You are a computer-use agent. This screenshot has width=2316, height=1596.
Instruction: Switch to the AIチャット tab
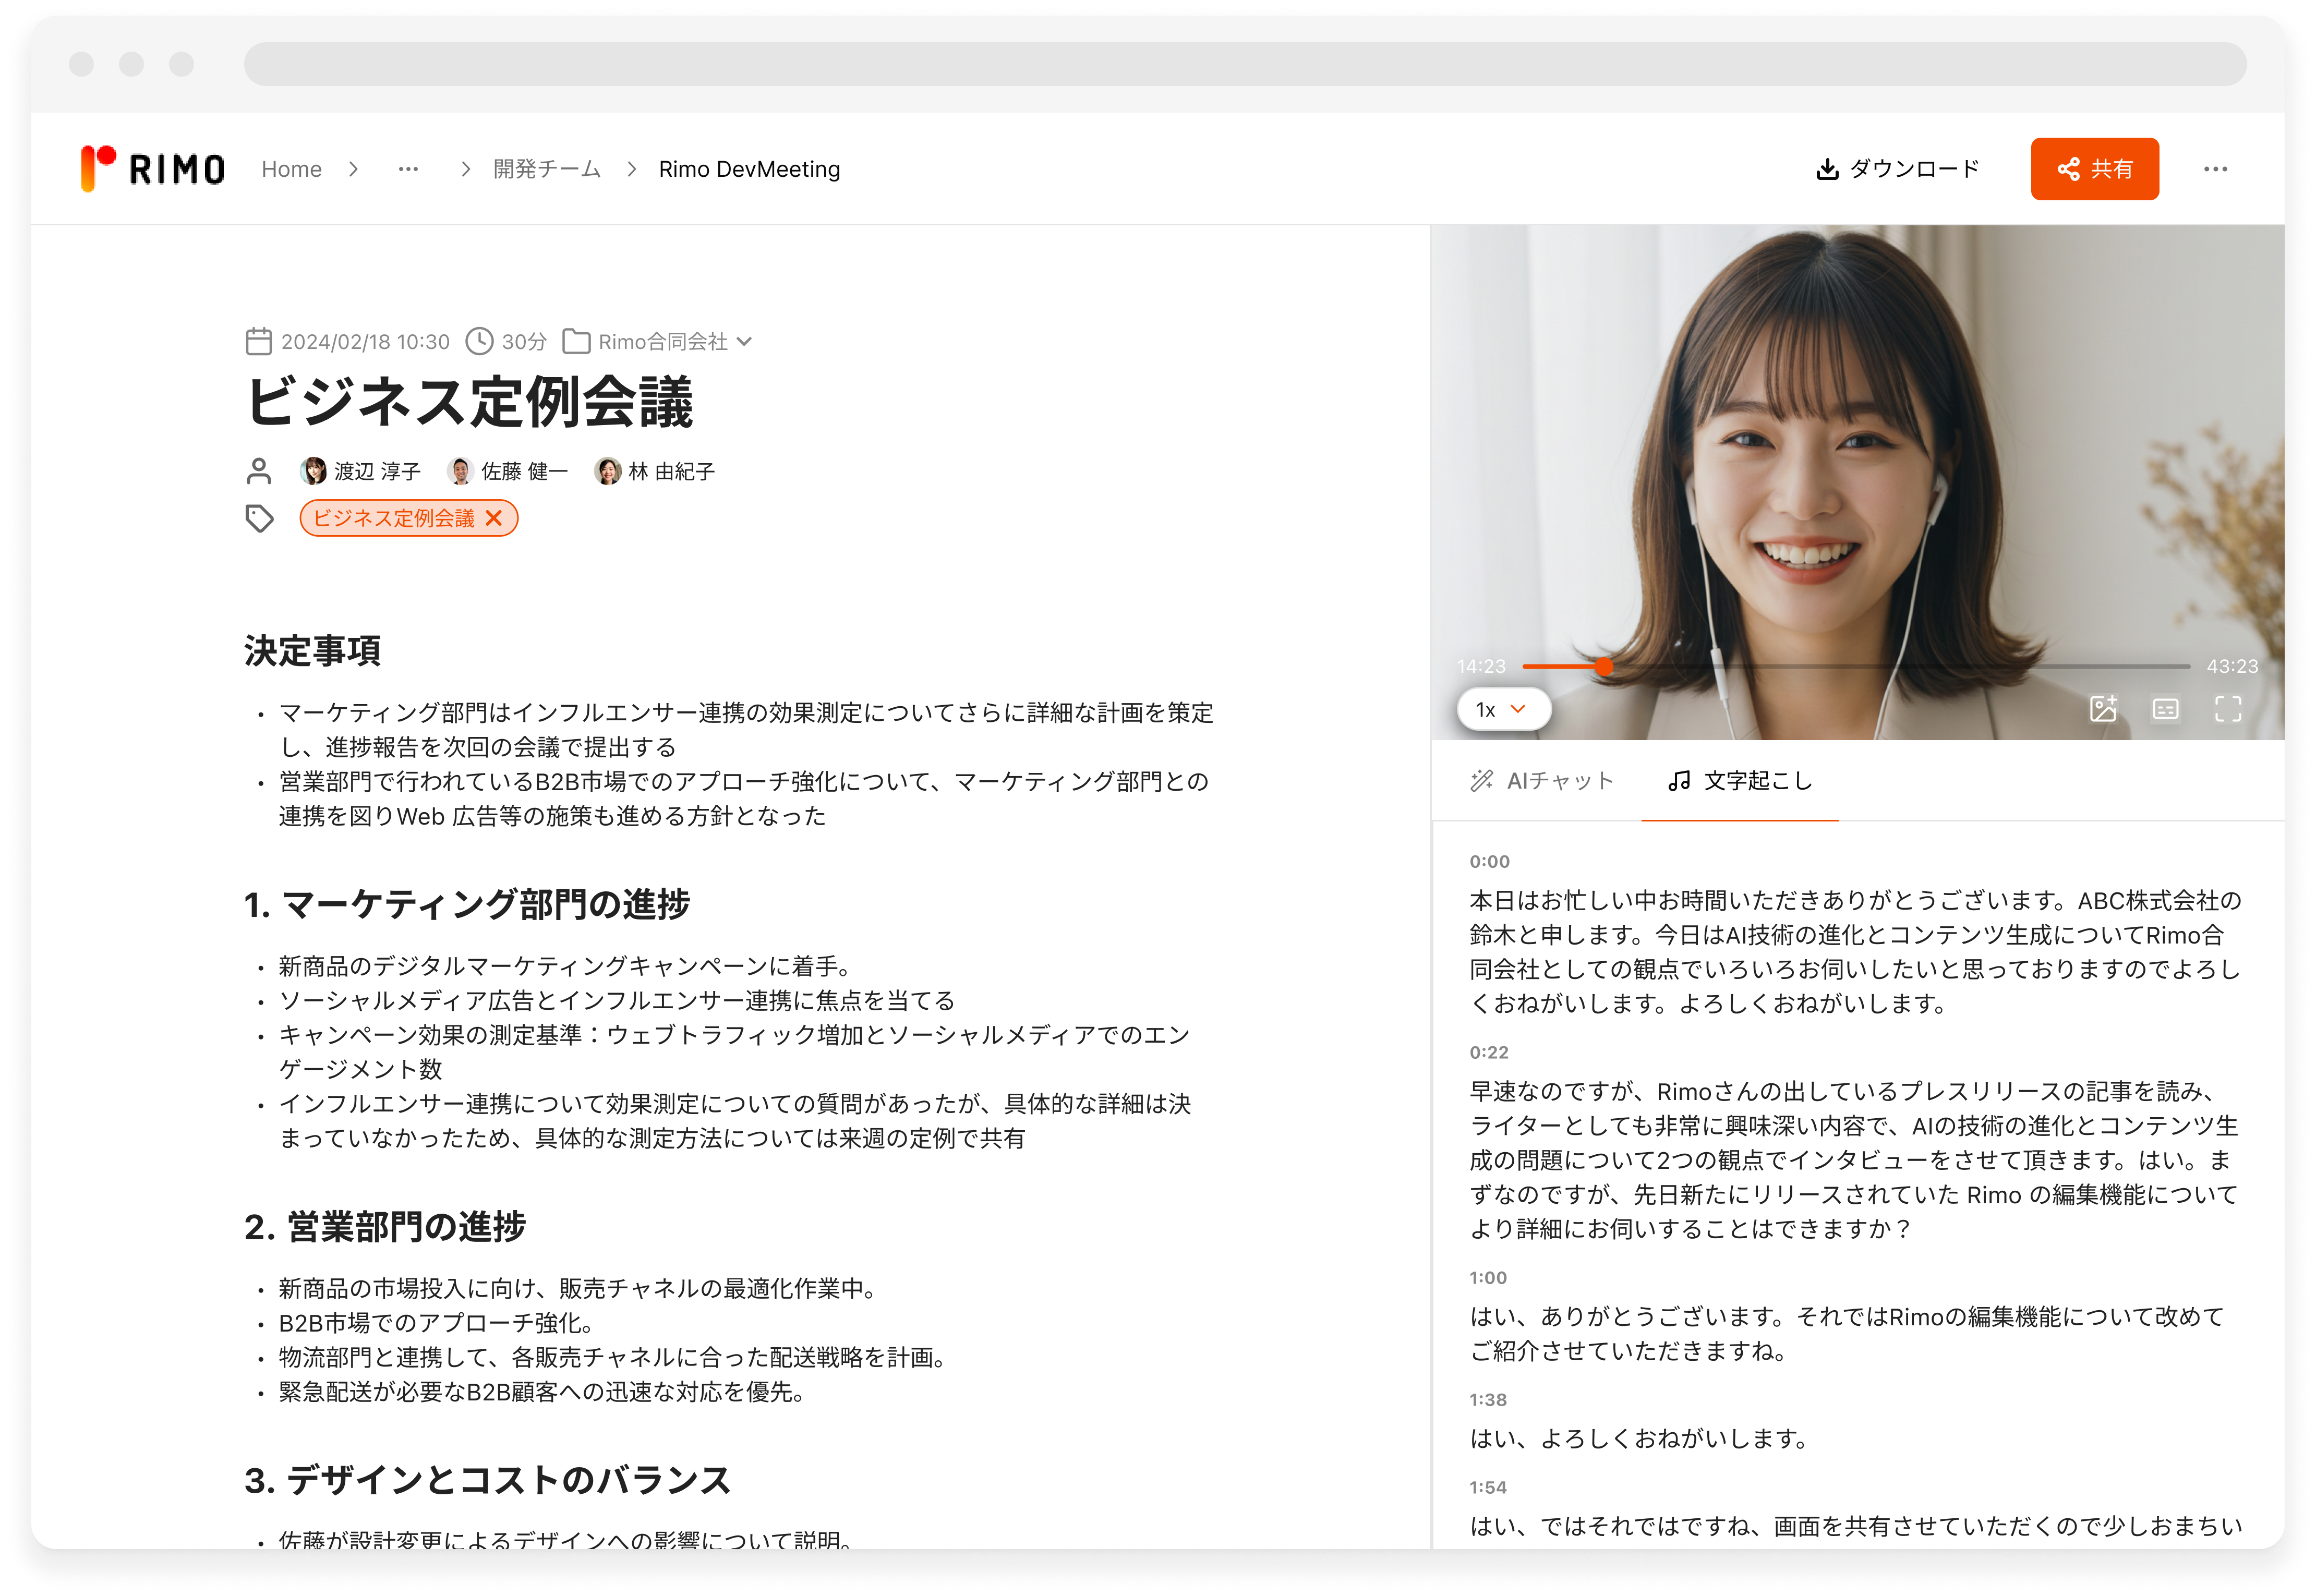click(1541, 781)
